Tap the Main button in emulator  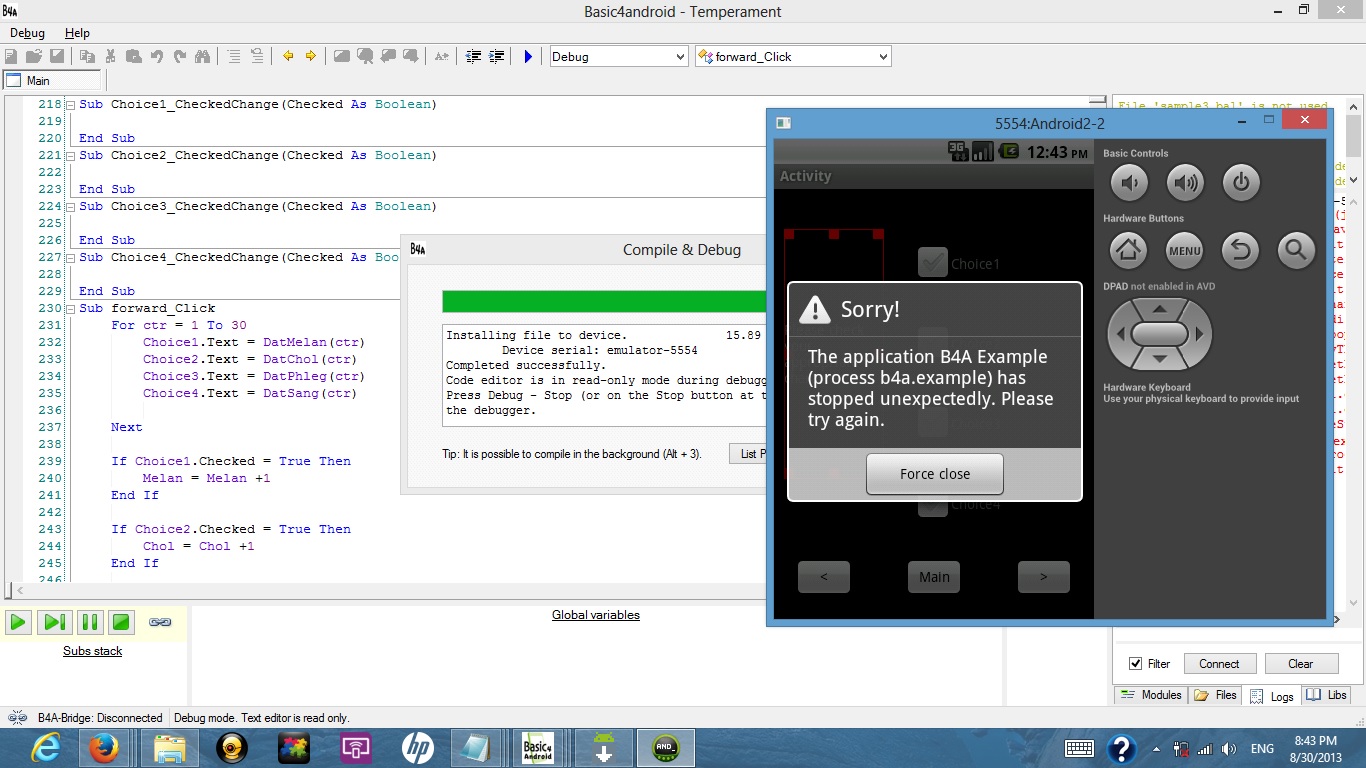click(934, 577)
